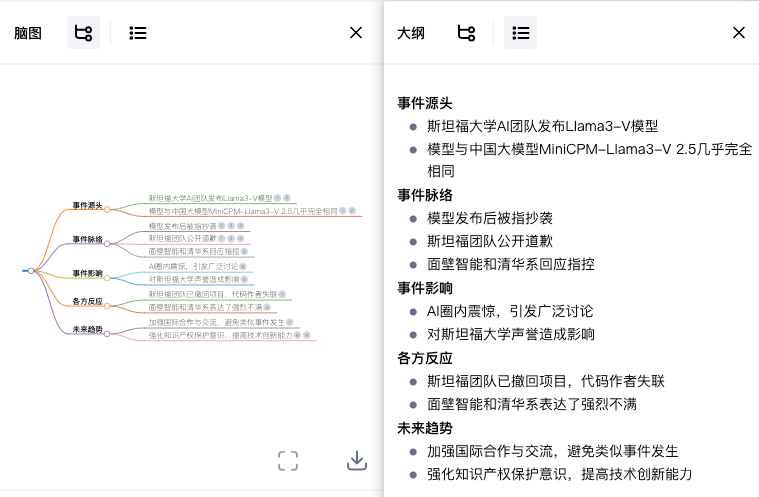Collapse the 各方反应 branch node circle
This screenshot has height=497, width=759.
[x=108, y=303]
